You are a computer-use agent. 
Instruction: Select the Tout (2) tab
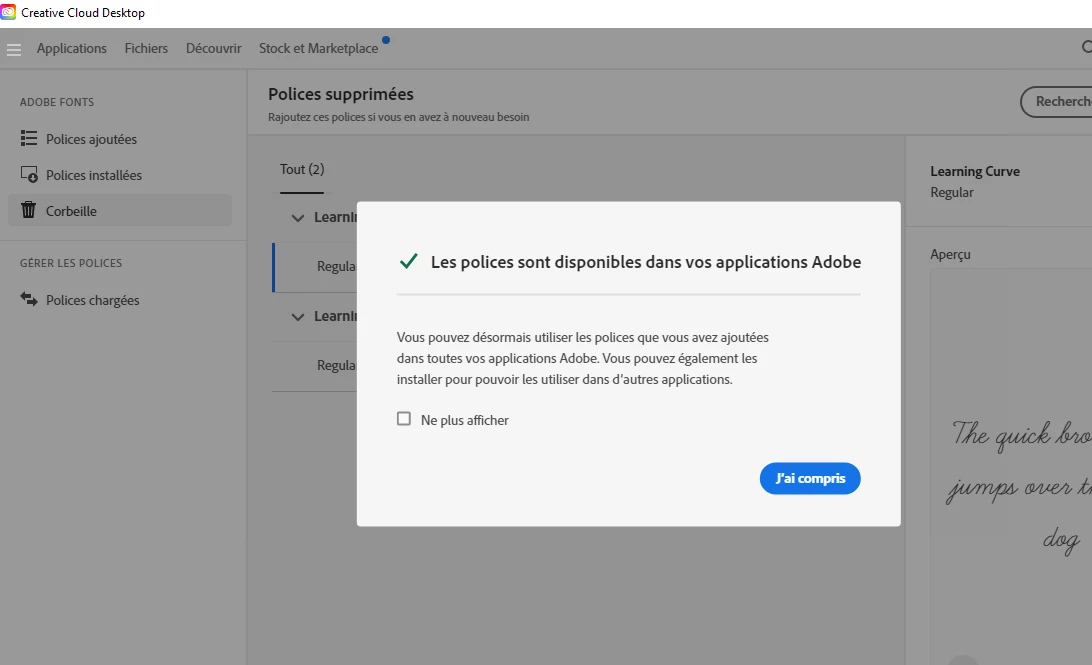[302, 169]
